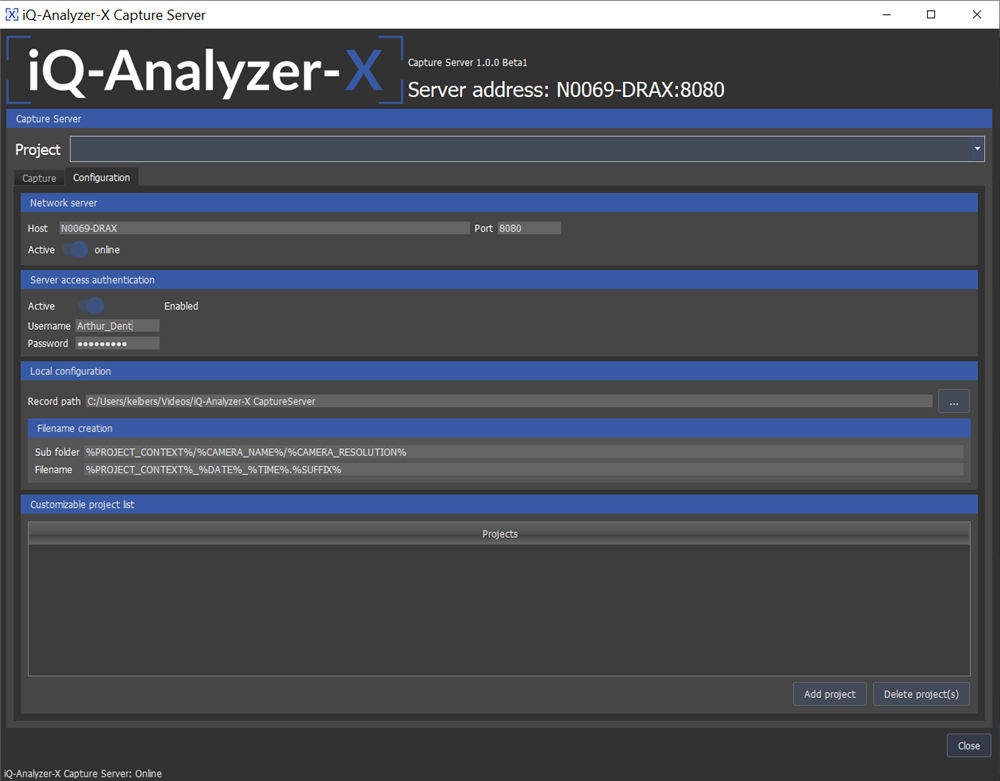Click the 'Capture Server 1.0.0 Beta1' version text
Screen dimensions: 1000x781
pyautogui.click(x=467, y=62)
